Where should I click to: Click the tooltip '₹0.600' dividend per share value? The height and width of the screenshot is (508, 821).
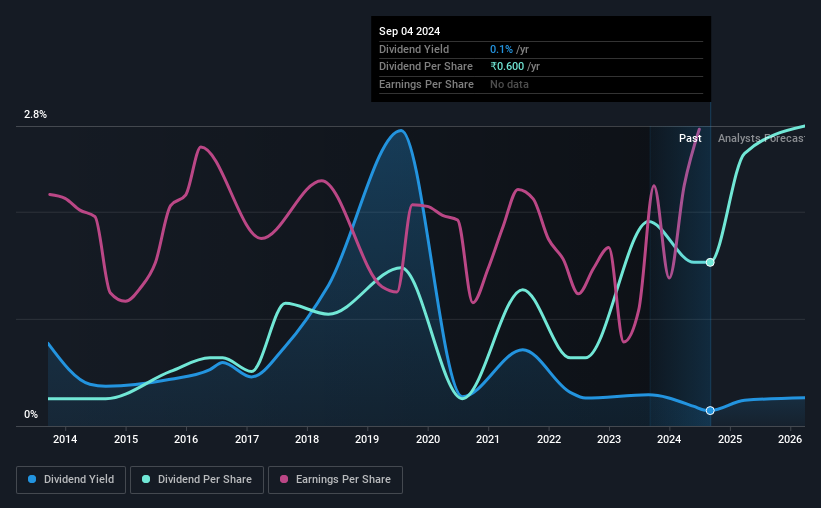point(507,67)
